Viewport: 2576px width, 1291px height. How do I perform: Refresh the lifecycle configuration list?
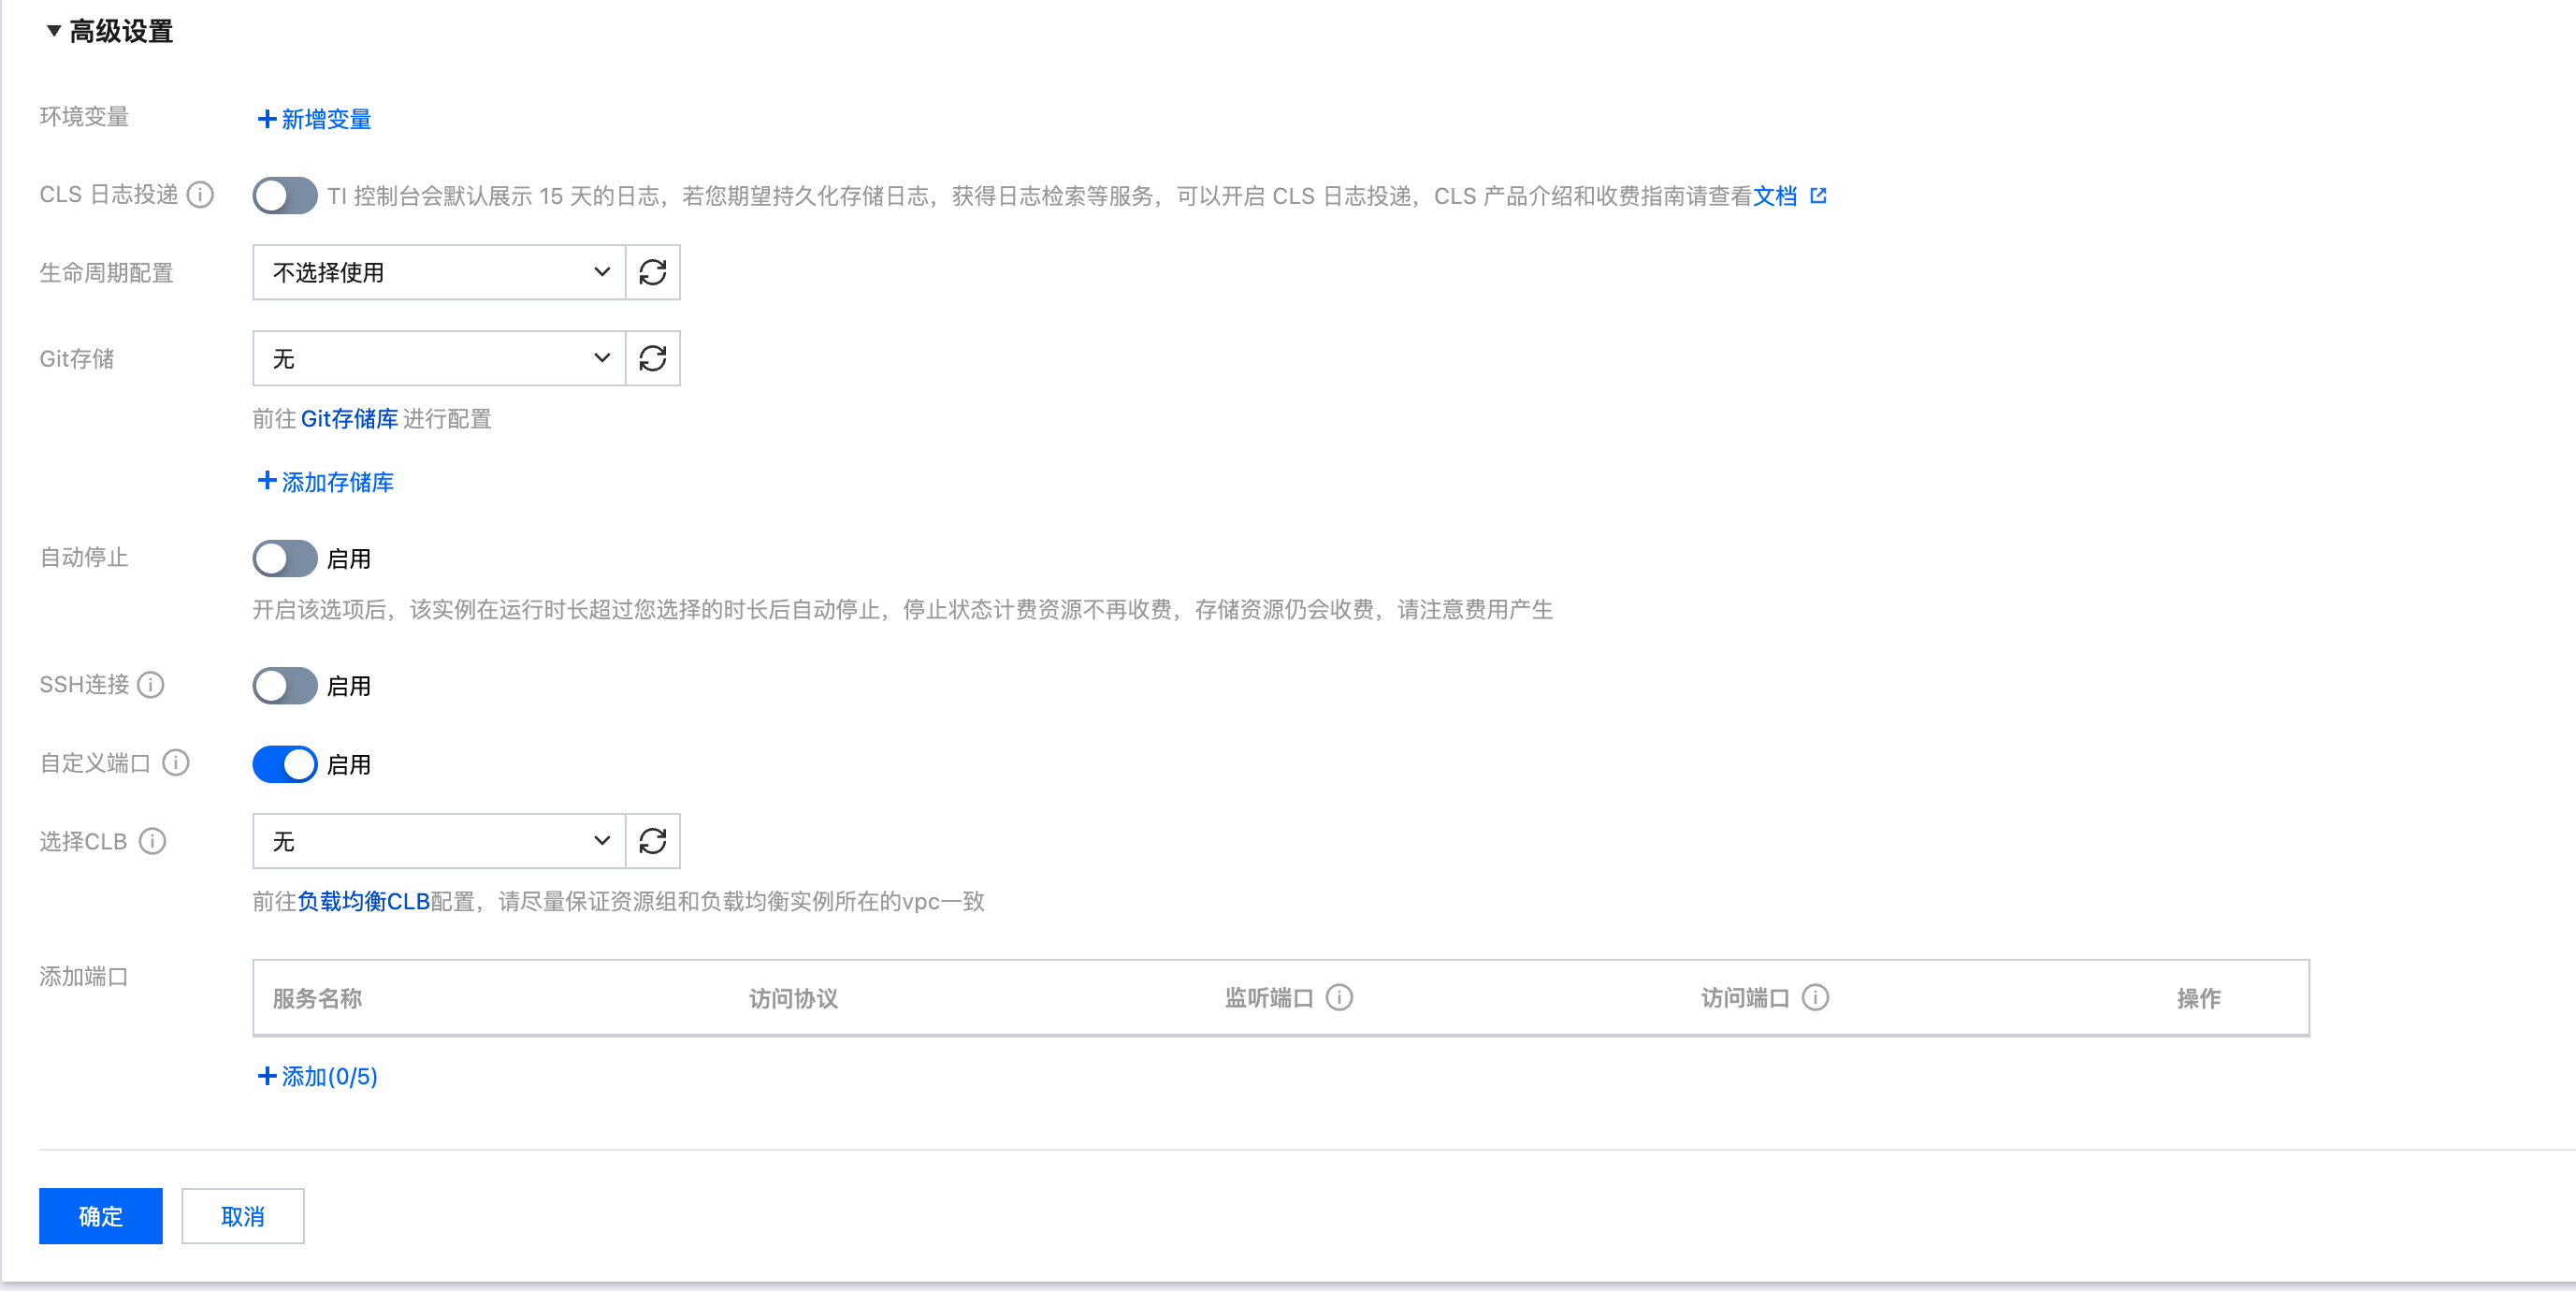point(652,272)
